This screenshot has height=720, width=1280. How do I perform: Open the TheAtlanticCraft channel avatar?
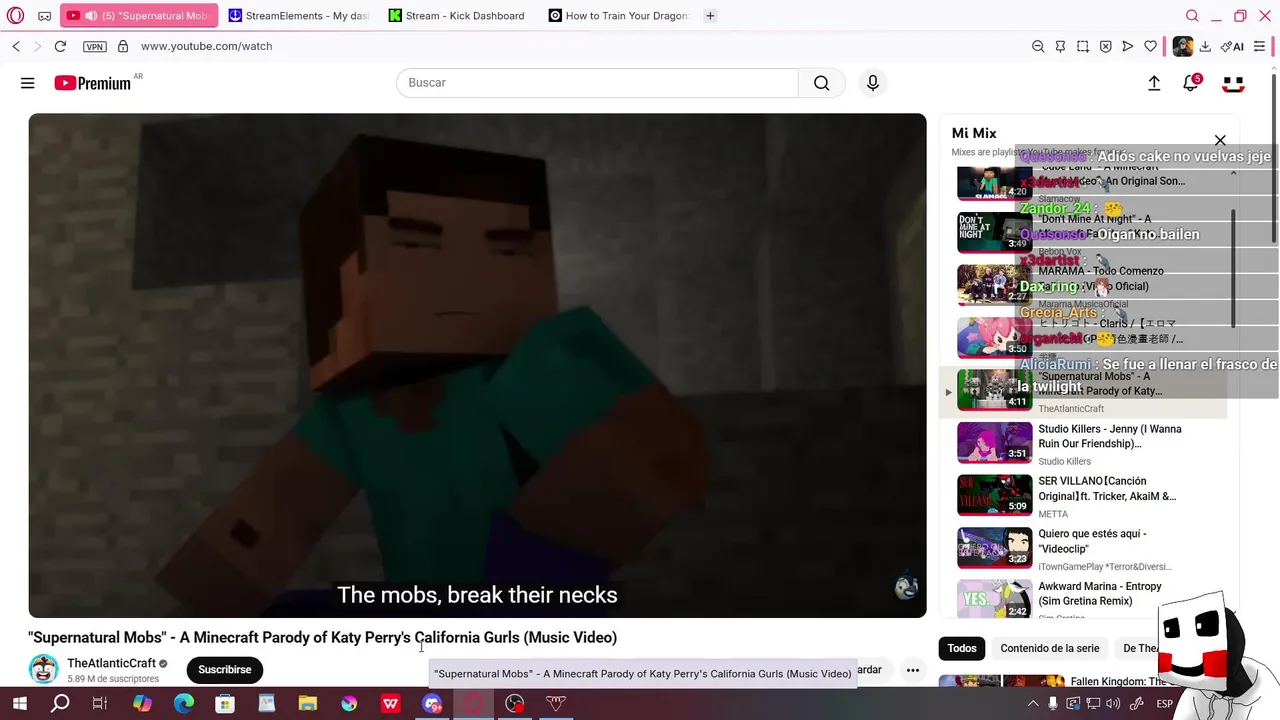tap(43, 669)
